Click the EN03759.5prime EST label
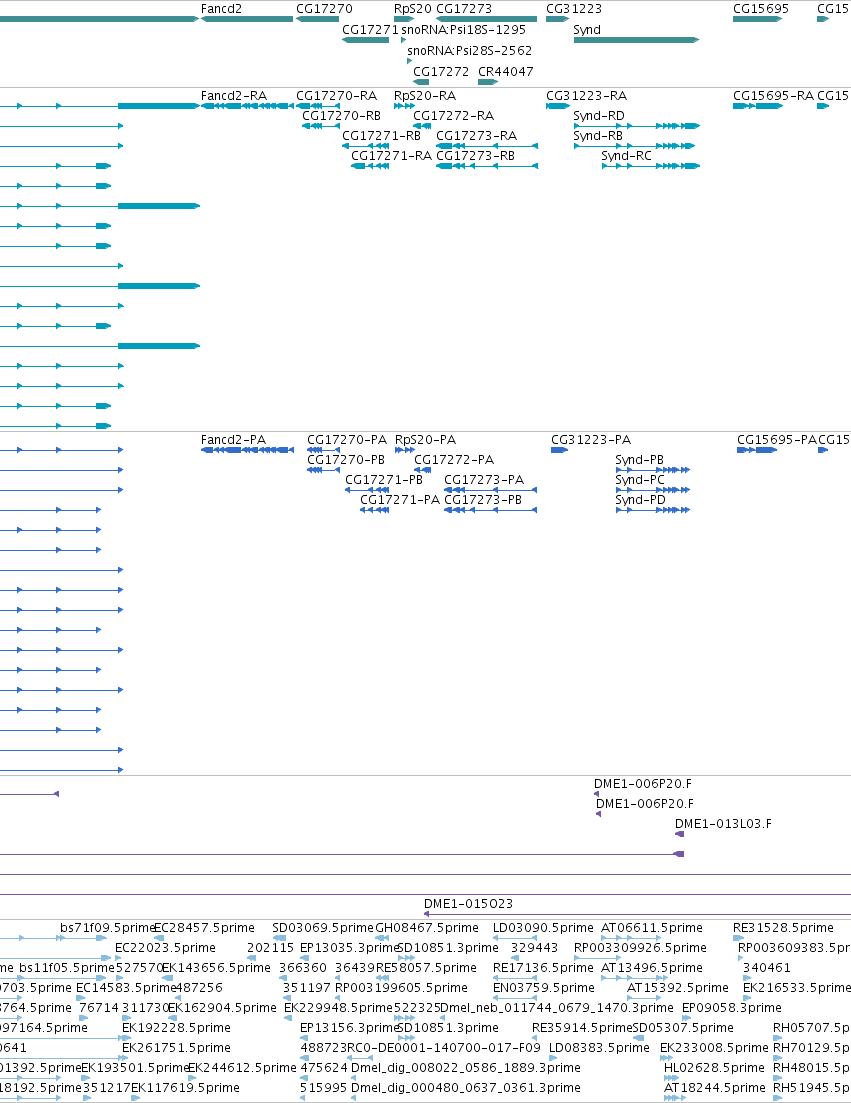This screenshot has width=851, height=1103. (x=544, y=988)
